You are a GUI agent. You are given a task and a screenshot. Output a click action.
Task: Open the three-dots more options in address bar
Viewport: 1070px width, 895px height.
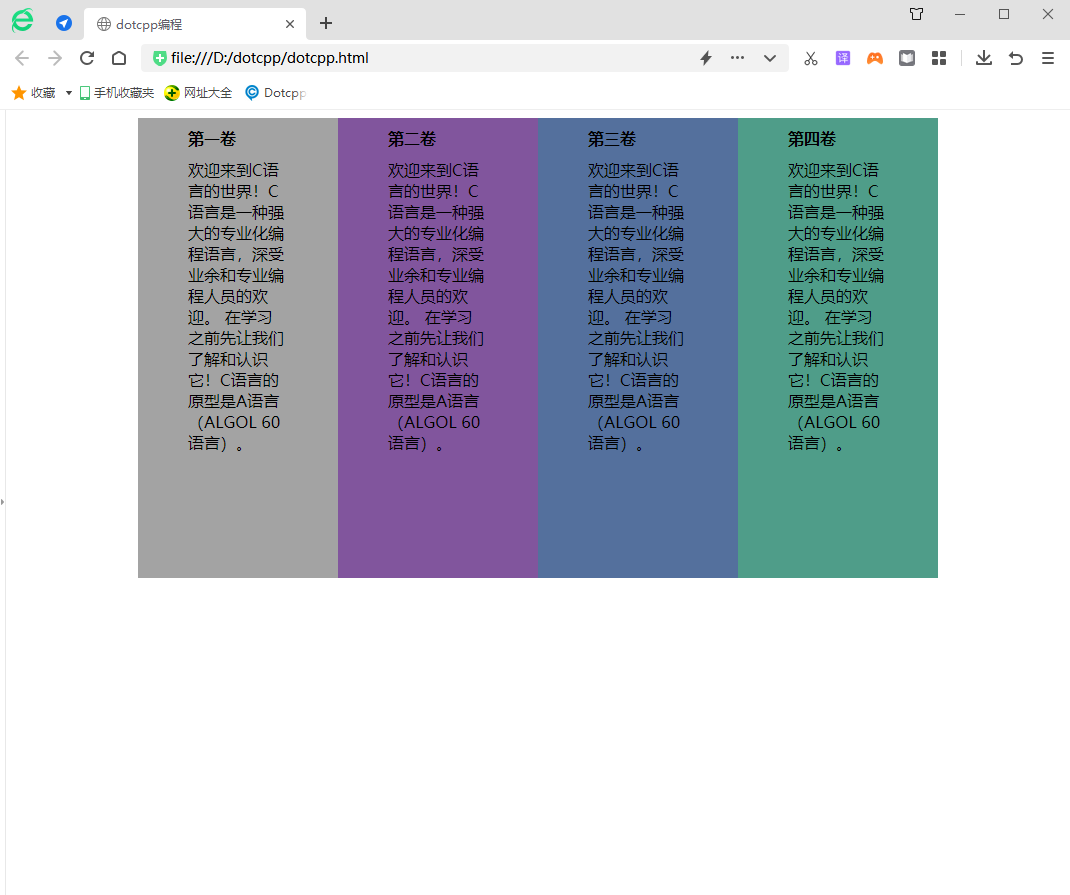pyautogui.click(x=737, y=58)
